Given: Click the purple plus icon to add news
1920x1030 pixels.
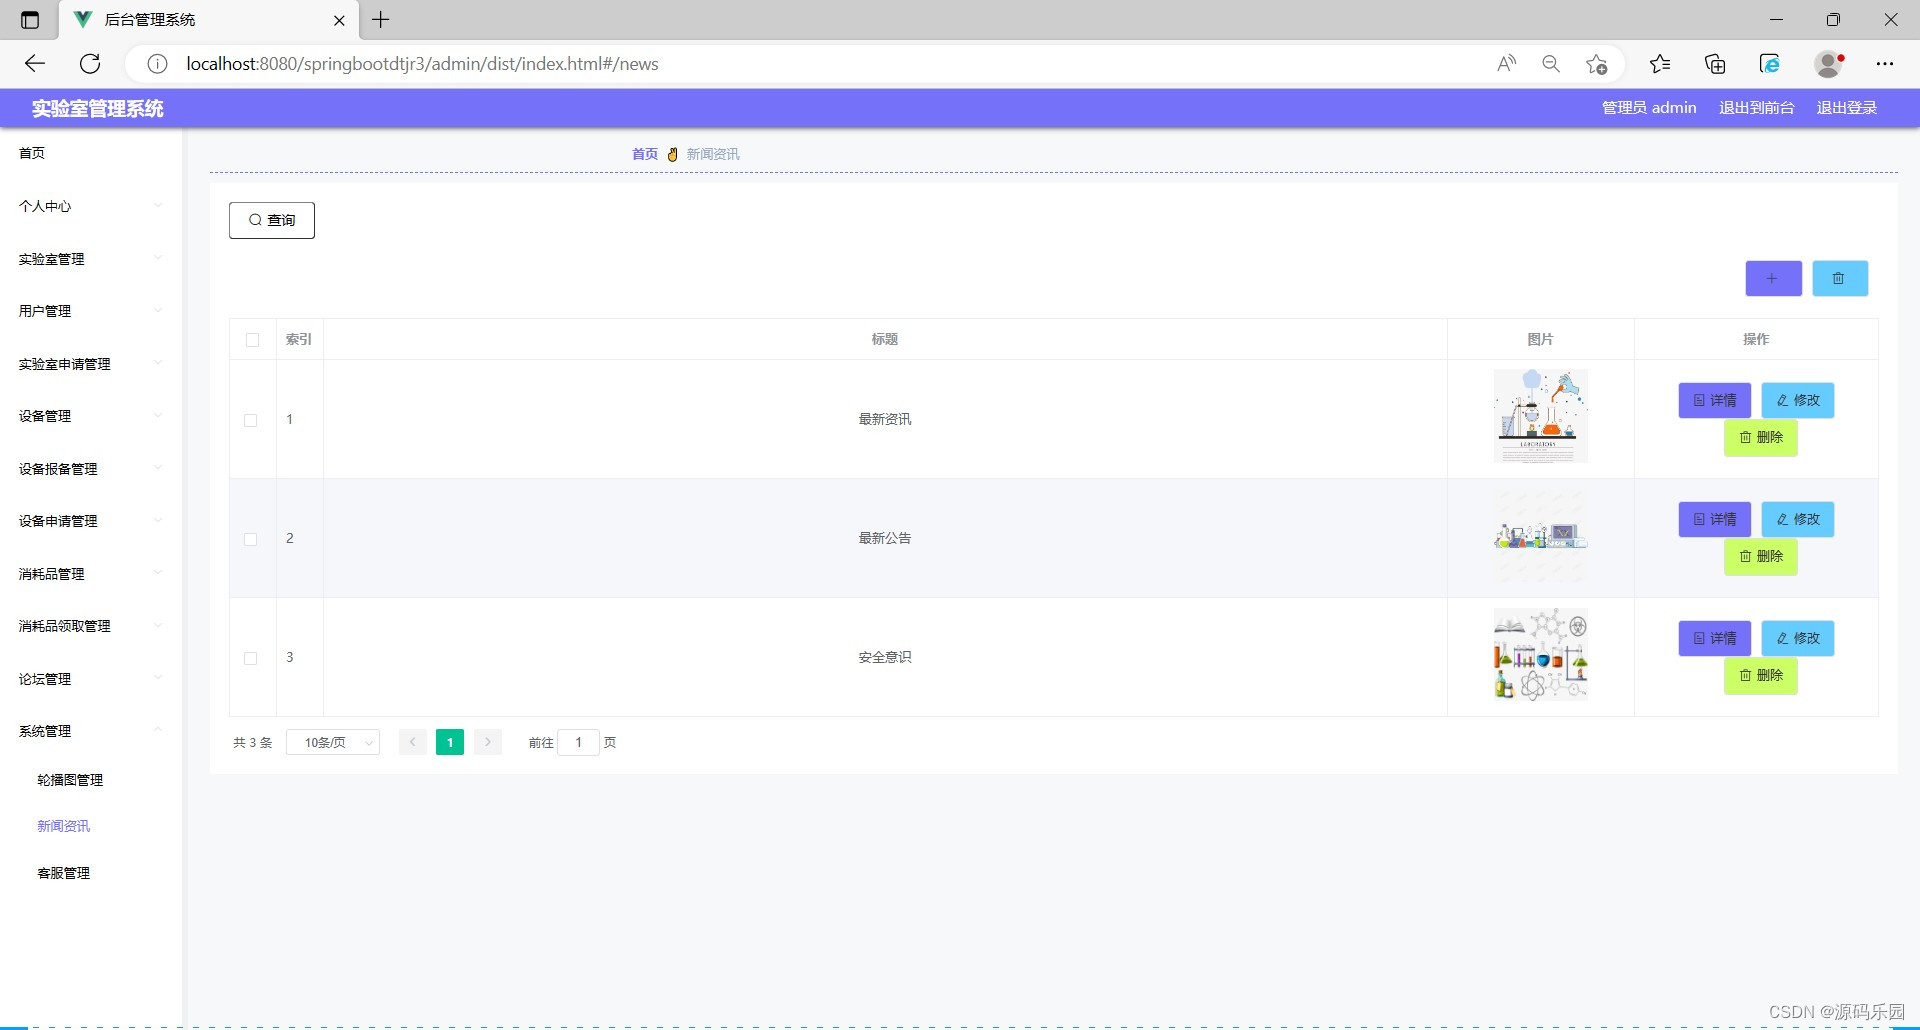Looking at the screenshot, I should 1772,278.
